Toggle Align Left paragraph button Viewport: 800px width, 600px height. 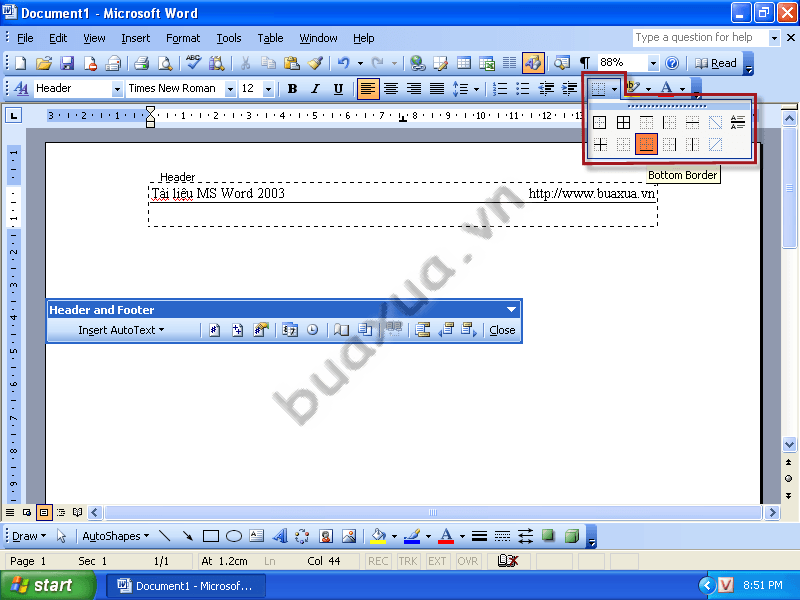pyautogui.click(x=368, y=89)
